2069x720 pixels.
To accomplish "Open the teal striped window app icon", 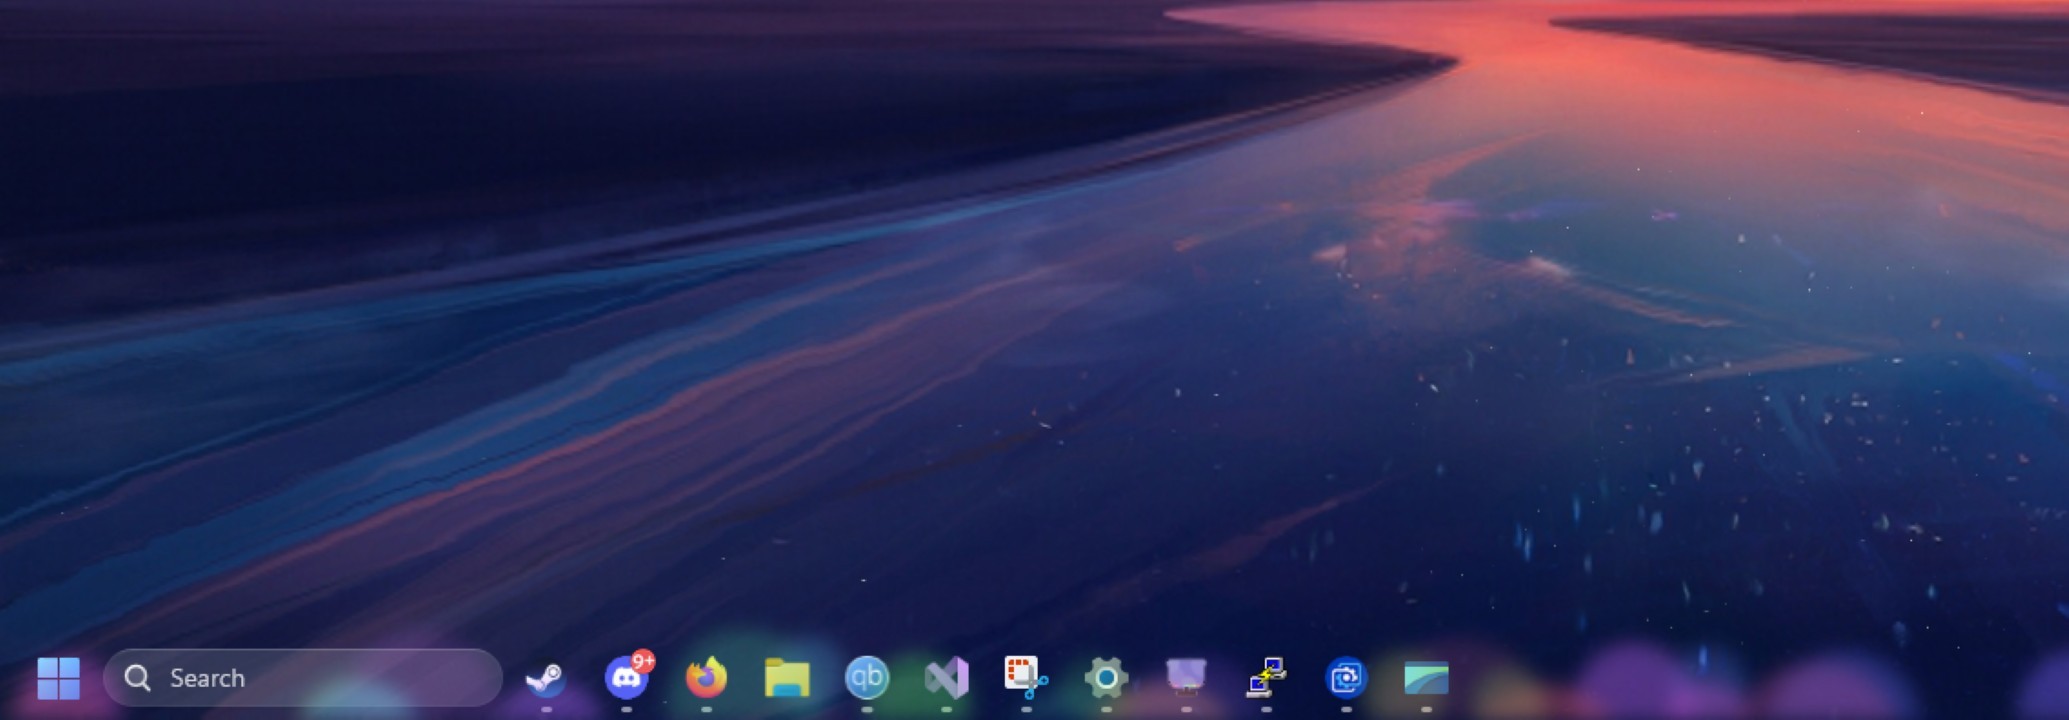I will pos(1426,678).
